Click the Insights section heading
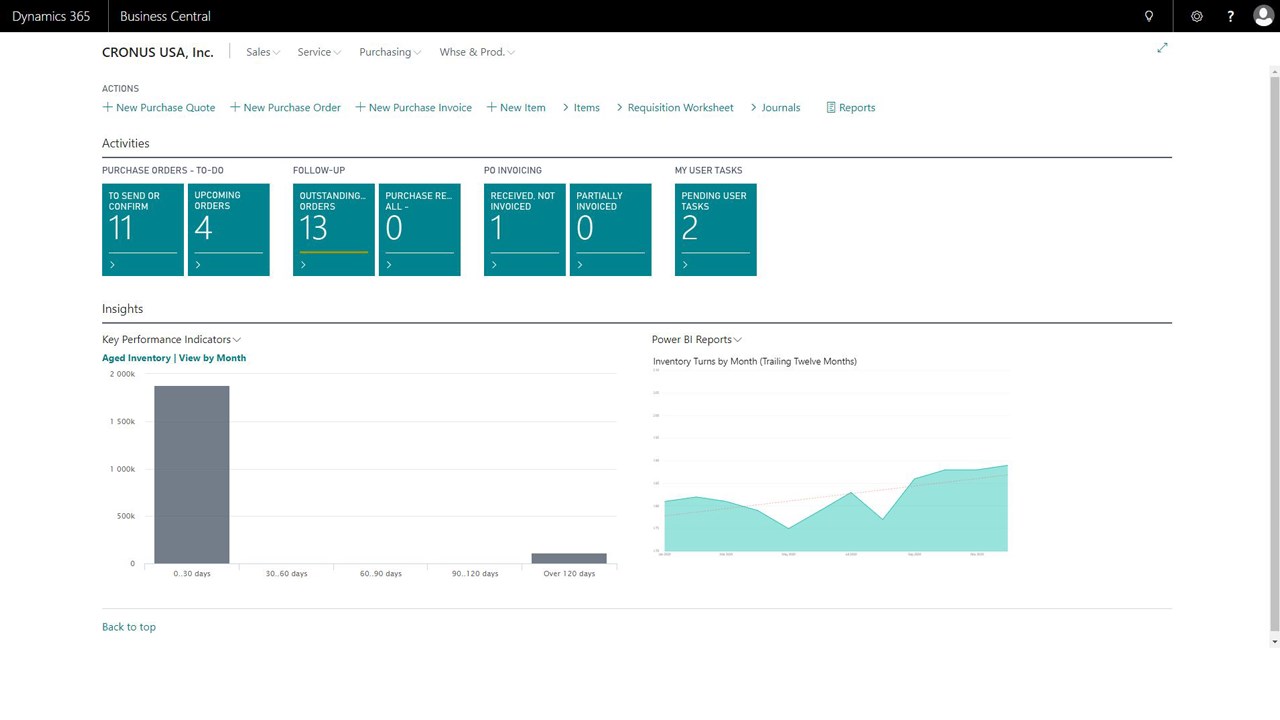 point(122,309)
